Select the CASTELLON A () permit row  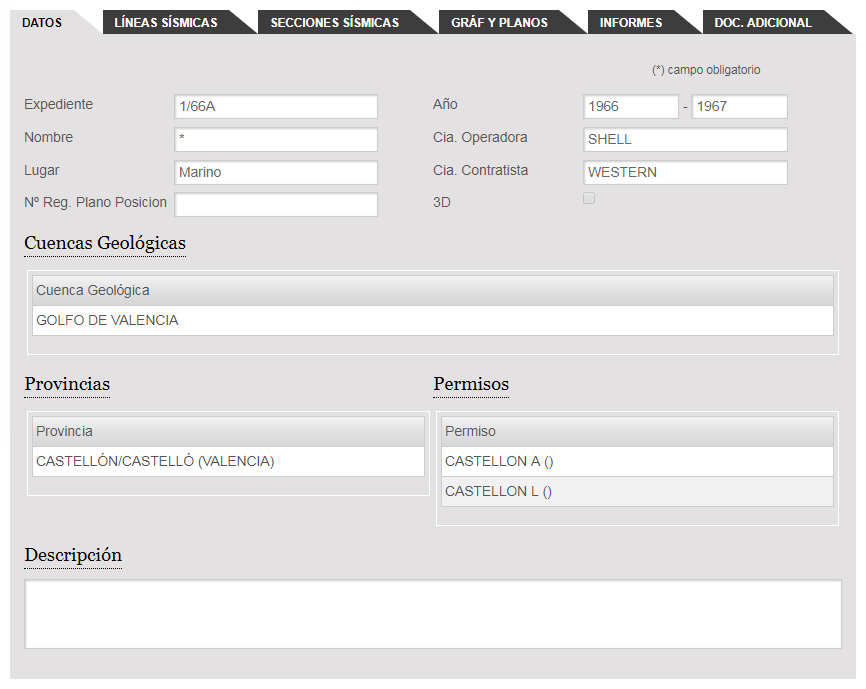click(x=637, y=461)
